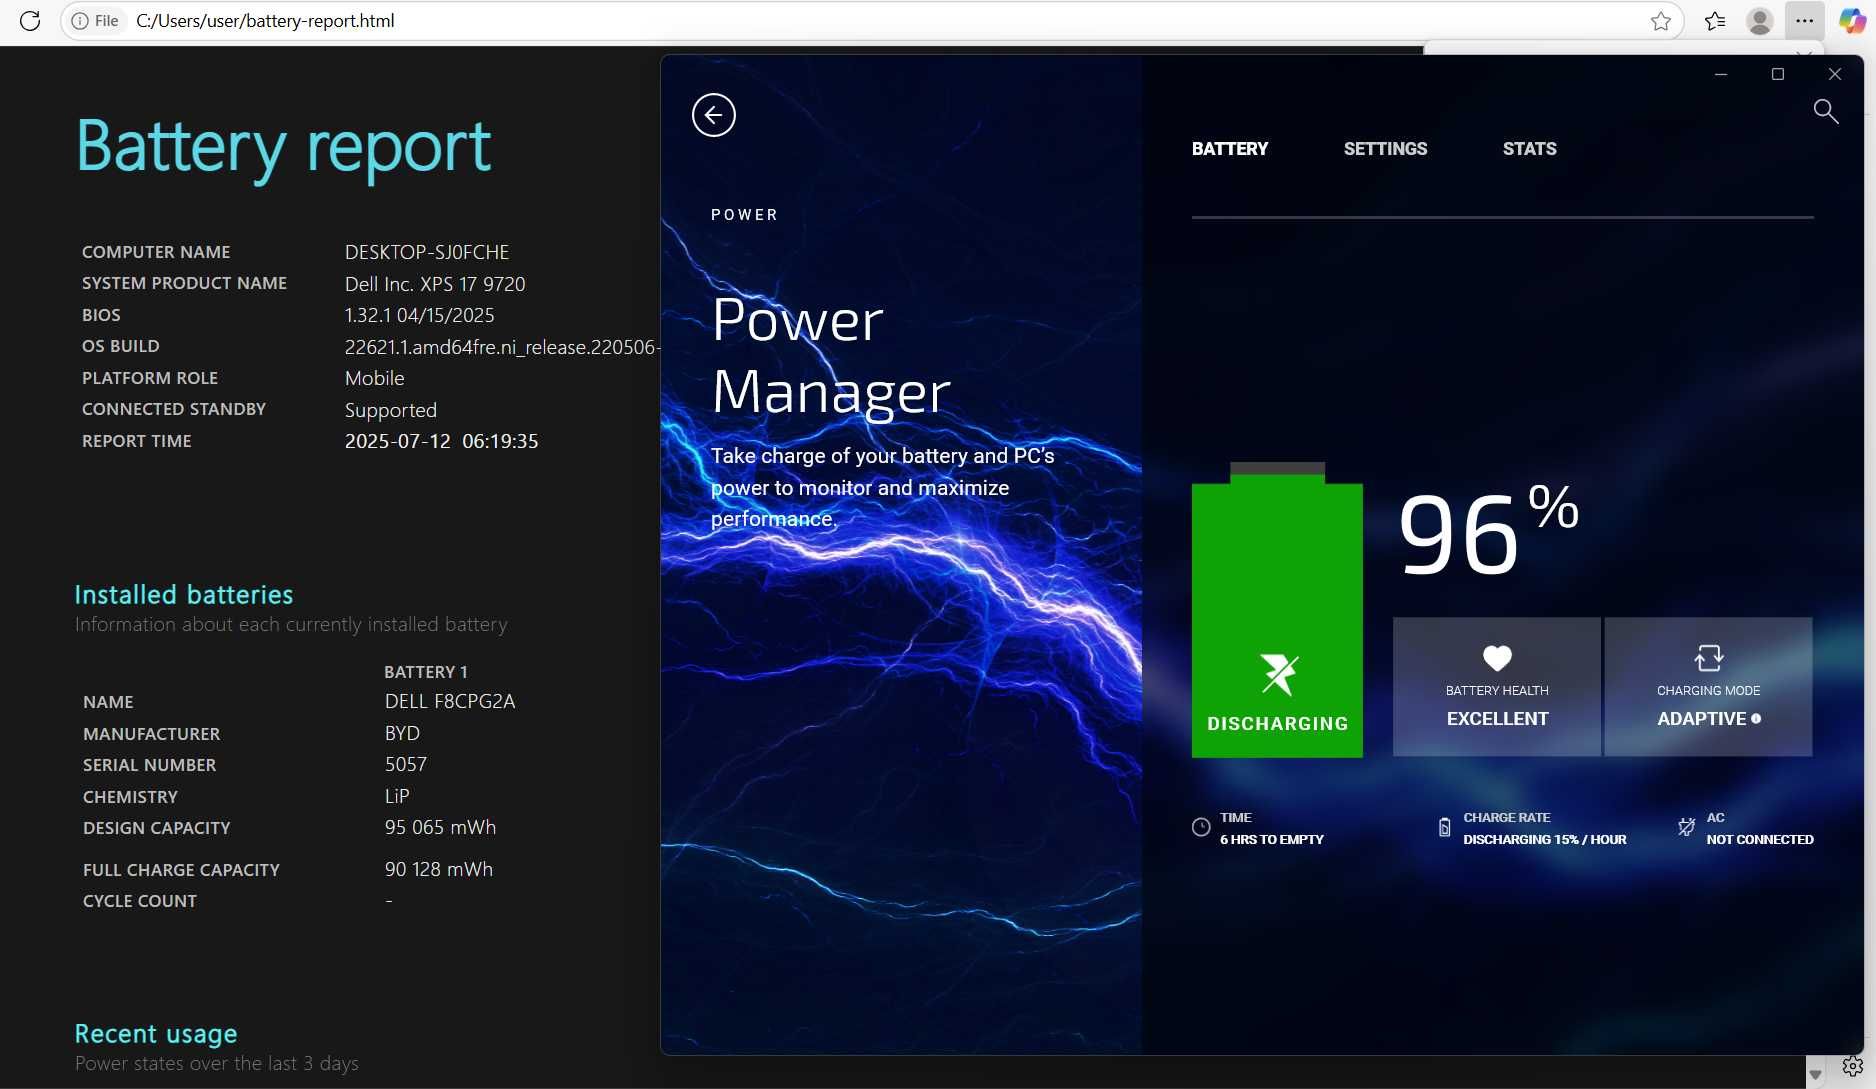The width and height of the screenshot is (1876, 1089).
Task: Open the Stats tab
Action: click(x=1529, y=149)
